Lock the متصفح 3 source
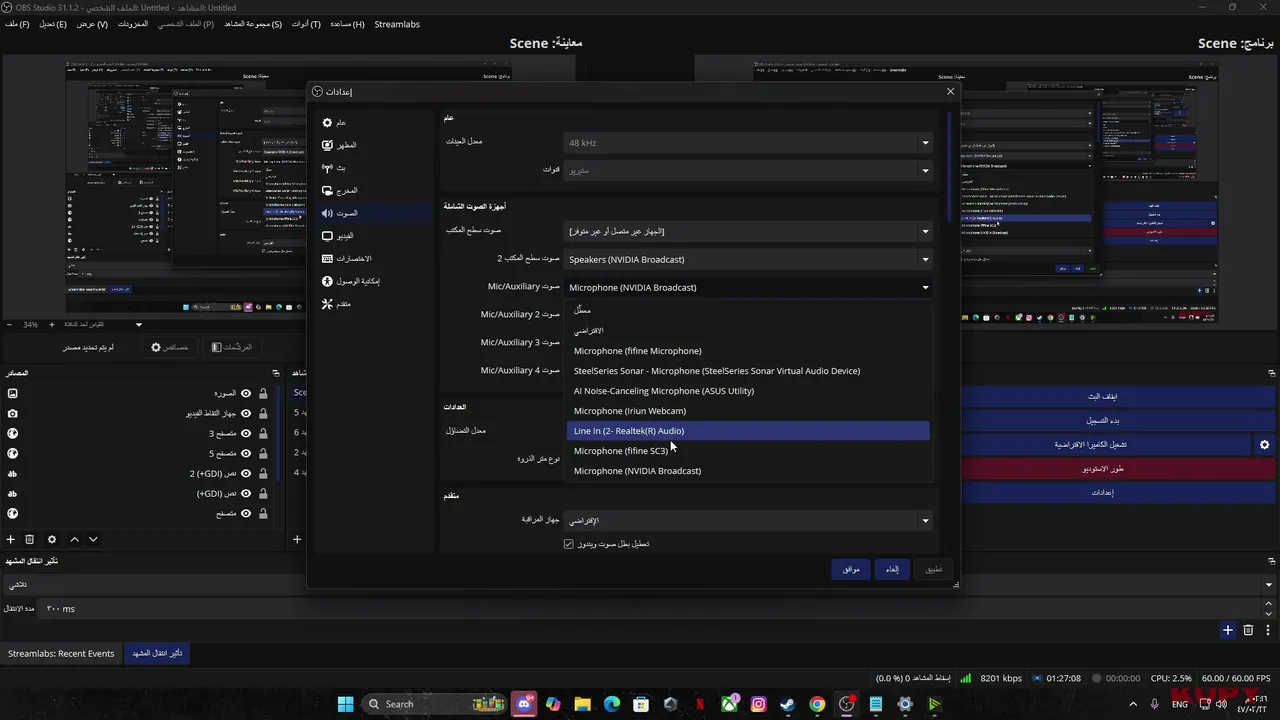The height and width of the screenshot is (720, 1280). click(x=263, y=433)
